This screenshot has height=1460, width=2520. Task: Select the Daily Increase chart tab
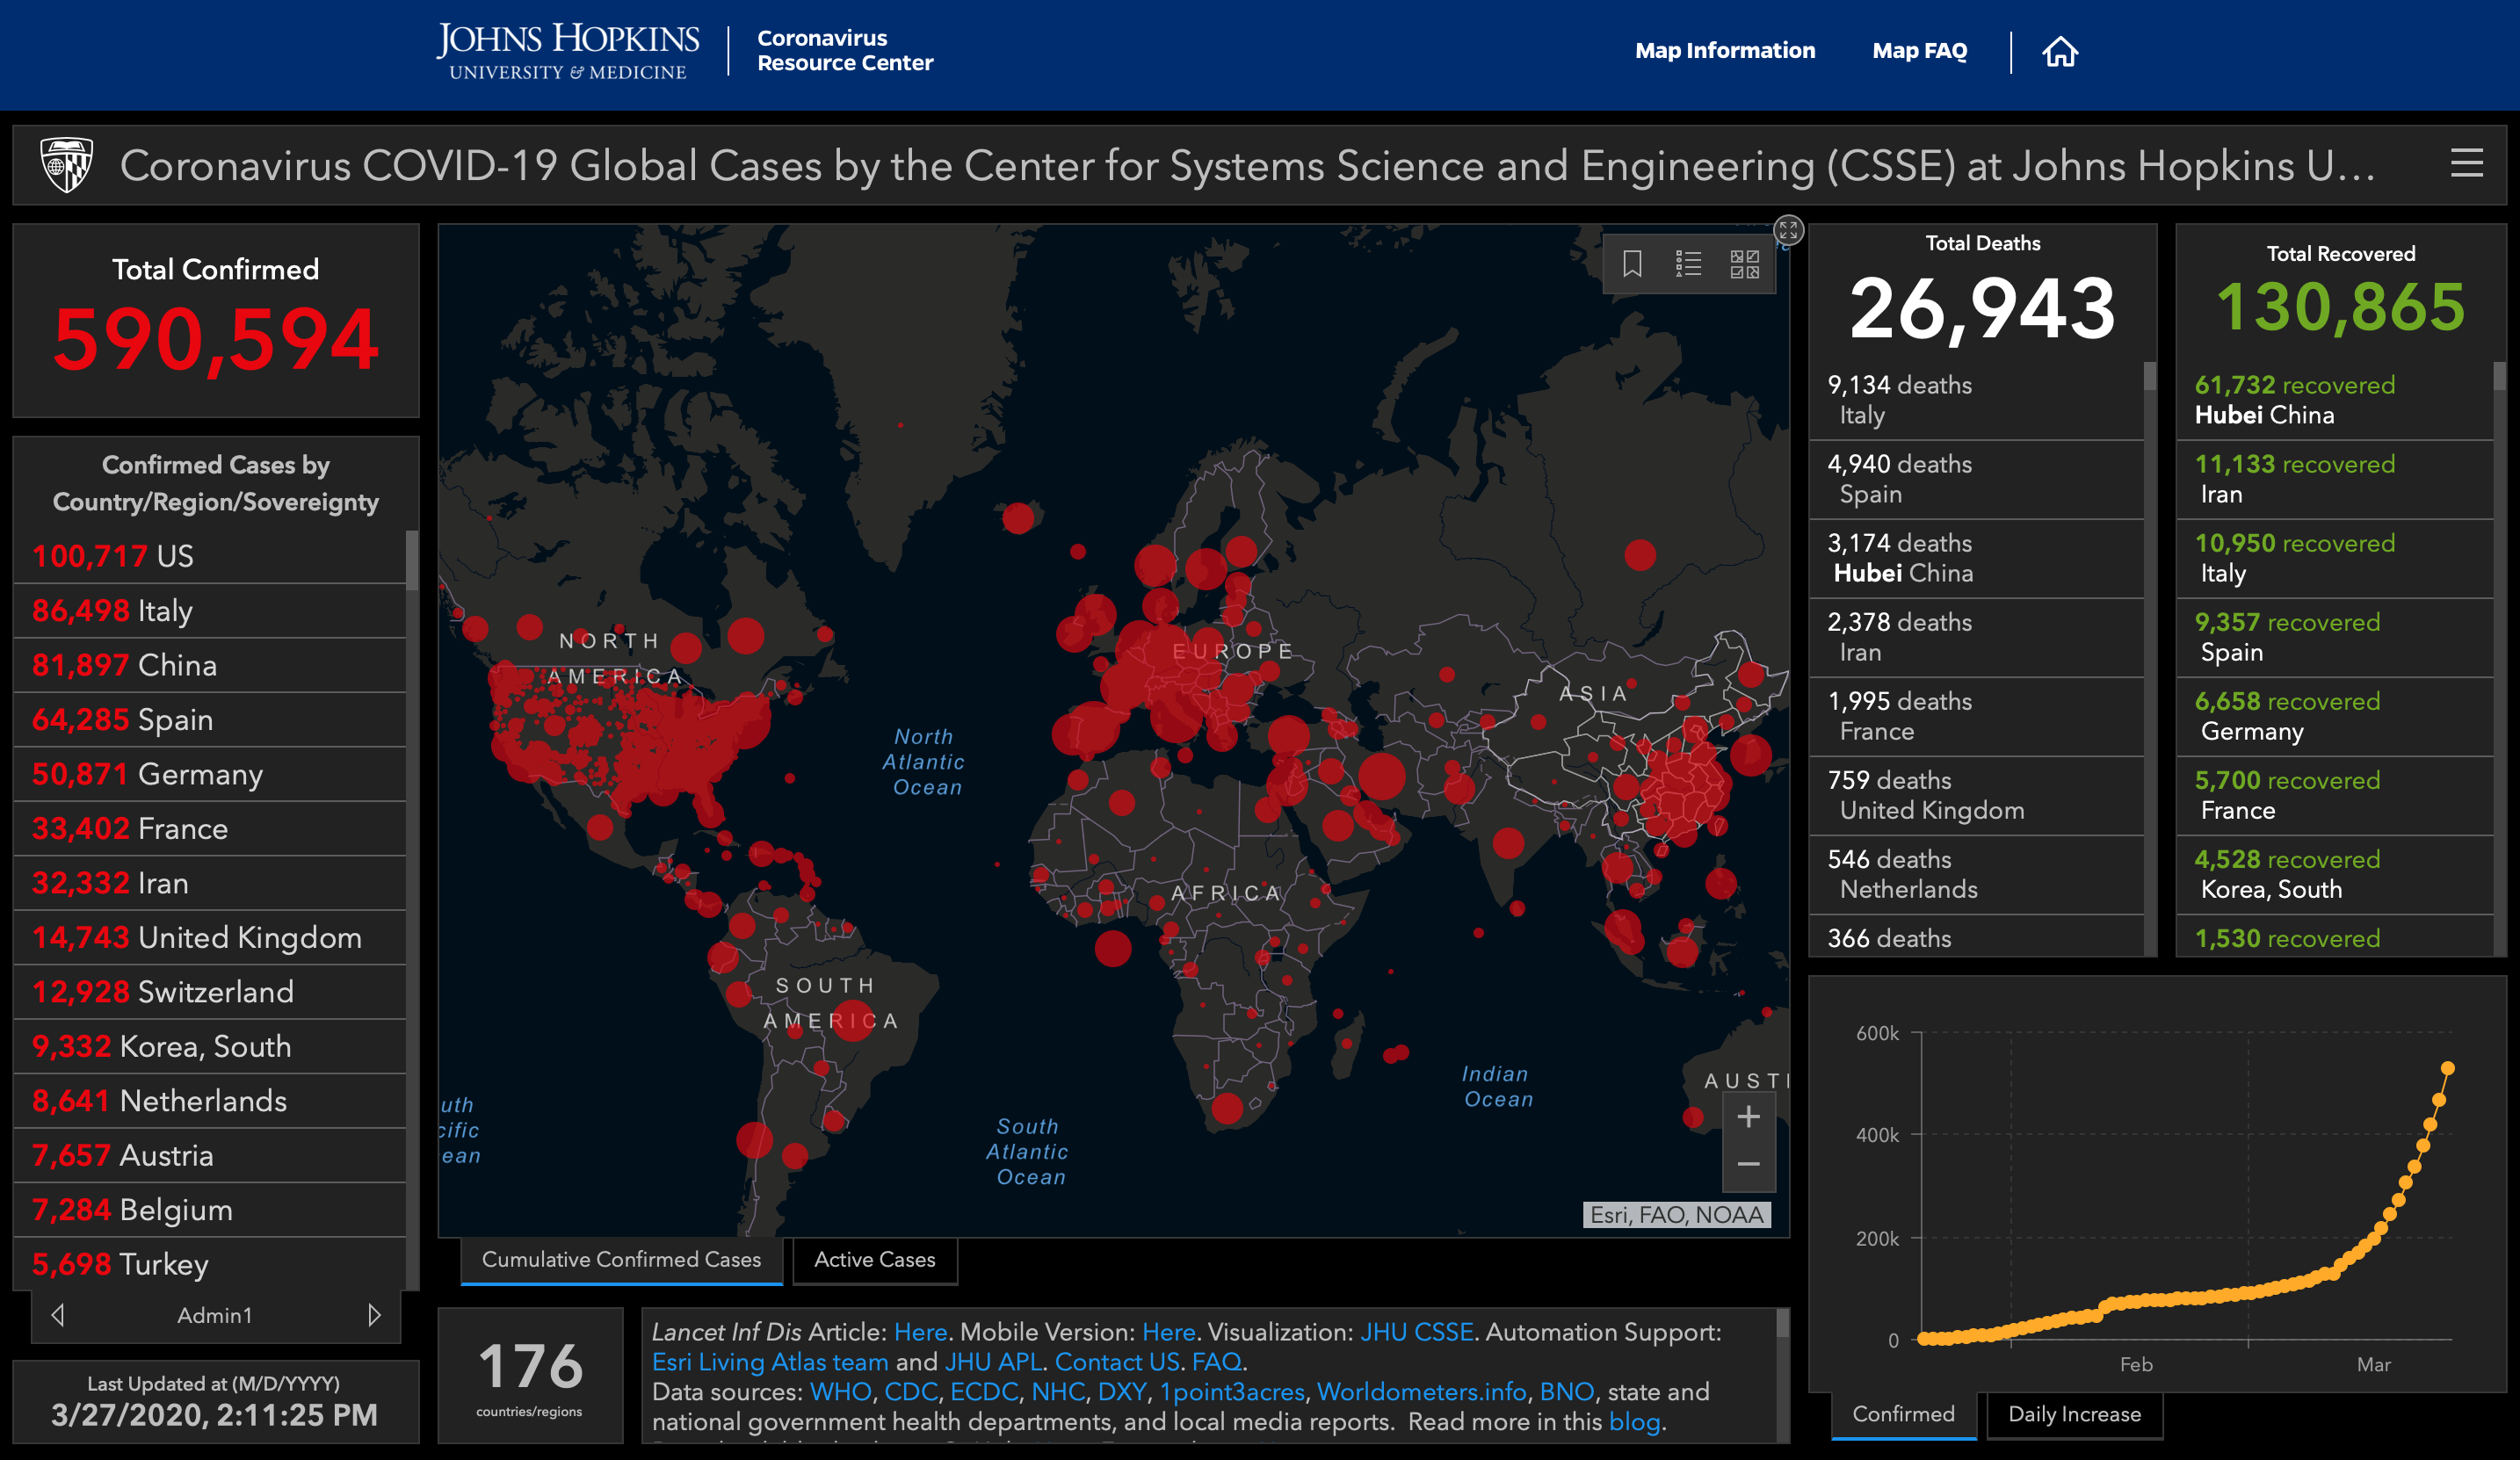[2074, 1414]
